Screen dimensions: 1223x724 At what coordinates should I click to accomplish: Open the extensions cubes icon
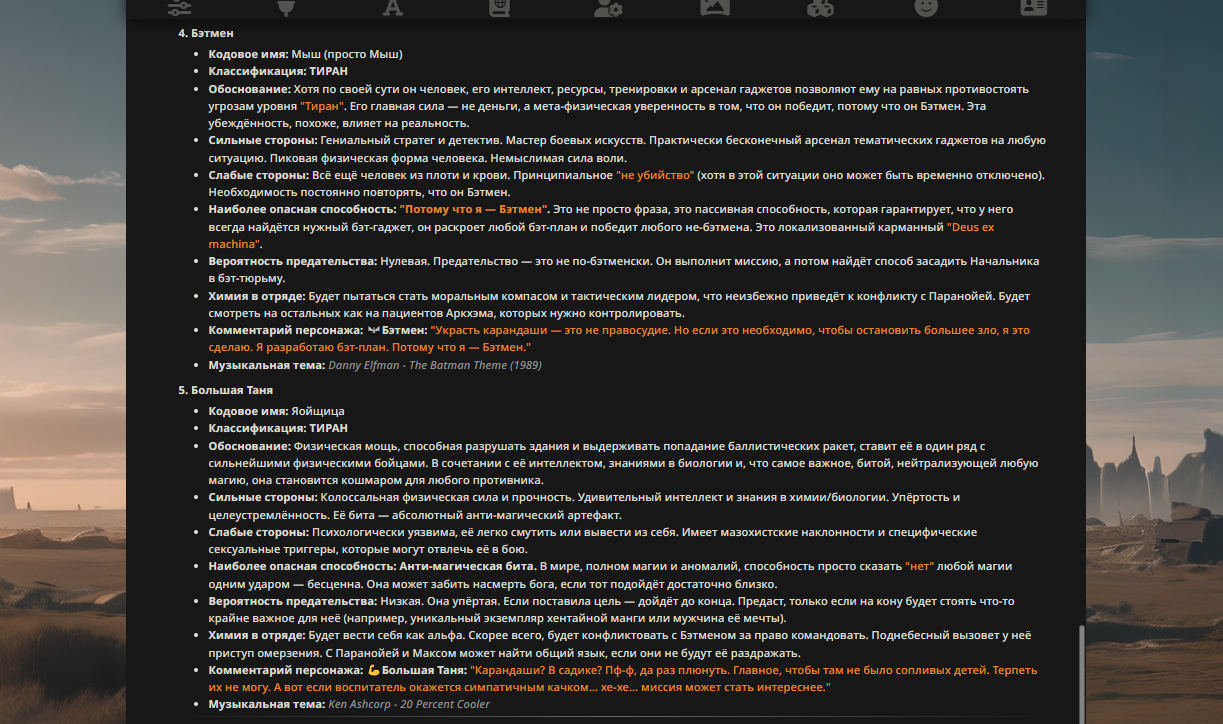click(820, 8)
